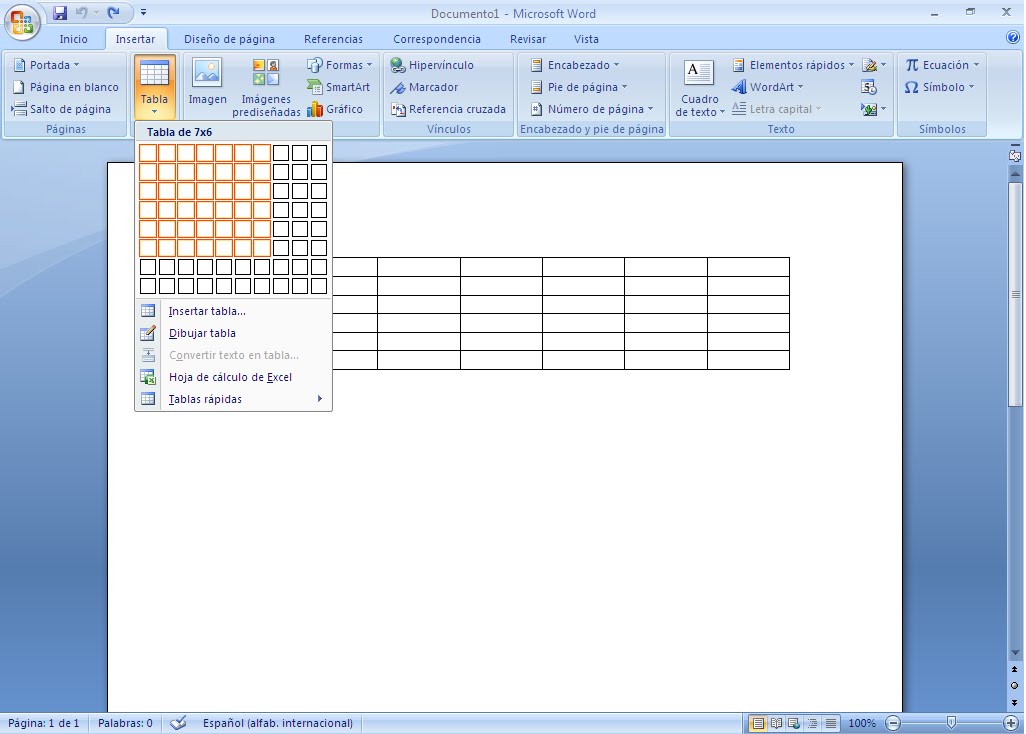Click the Office button logo
This screenshot has height=734, width=1026.
pyautogui.click(x=22, y=21)
